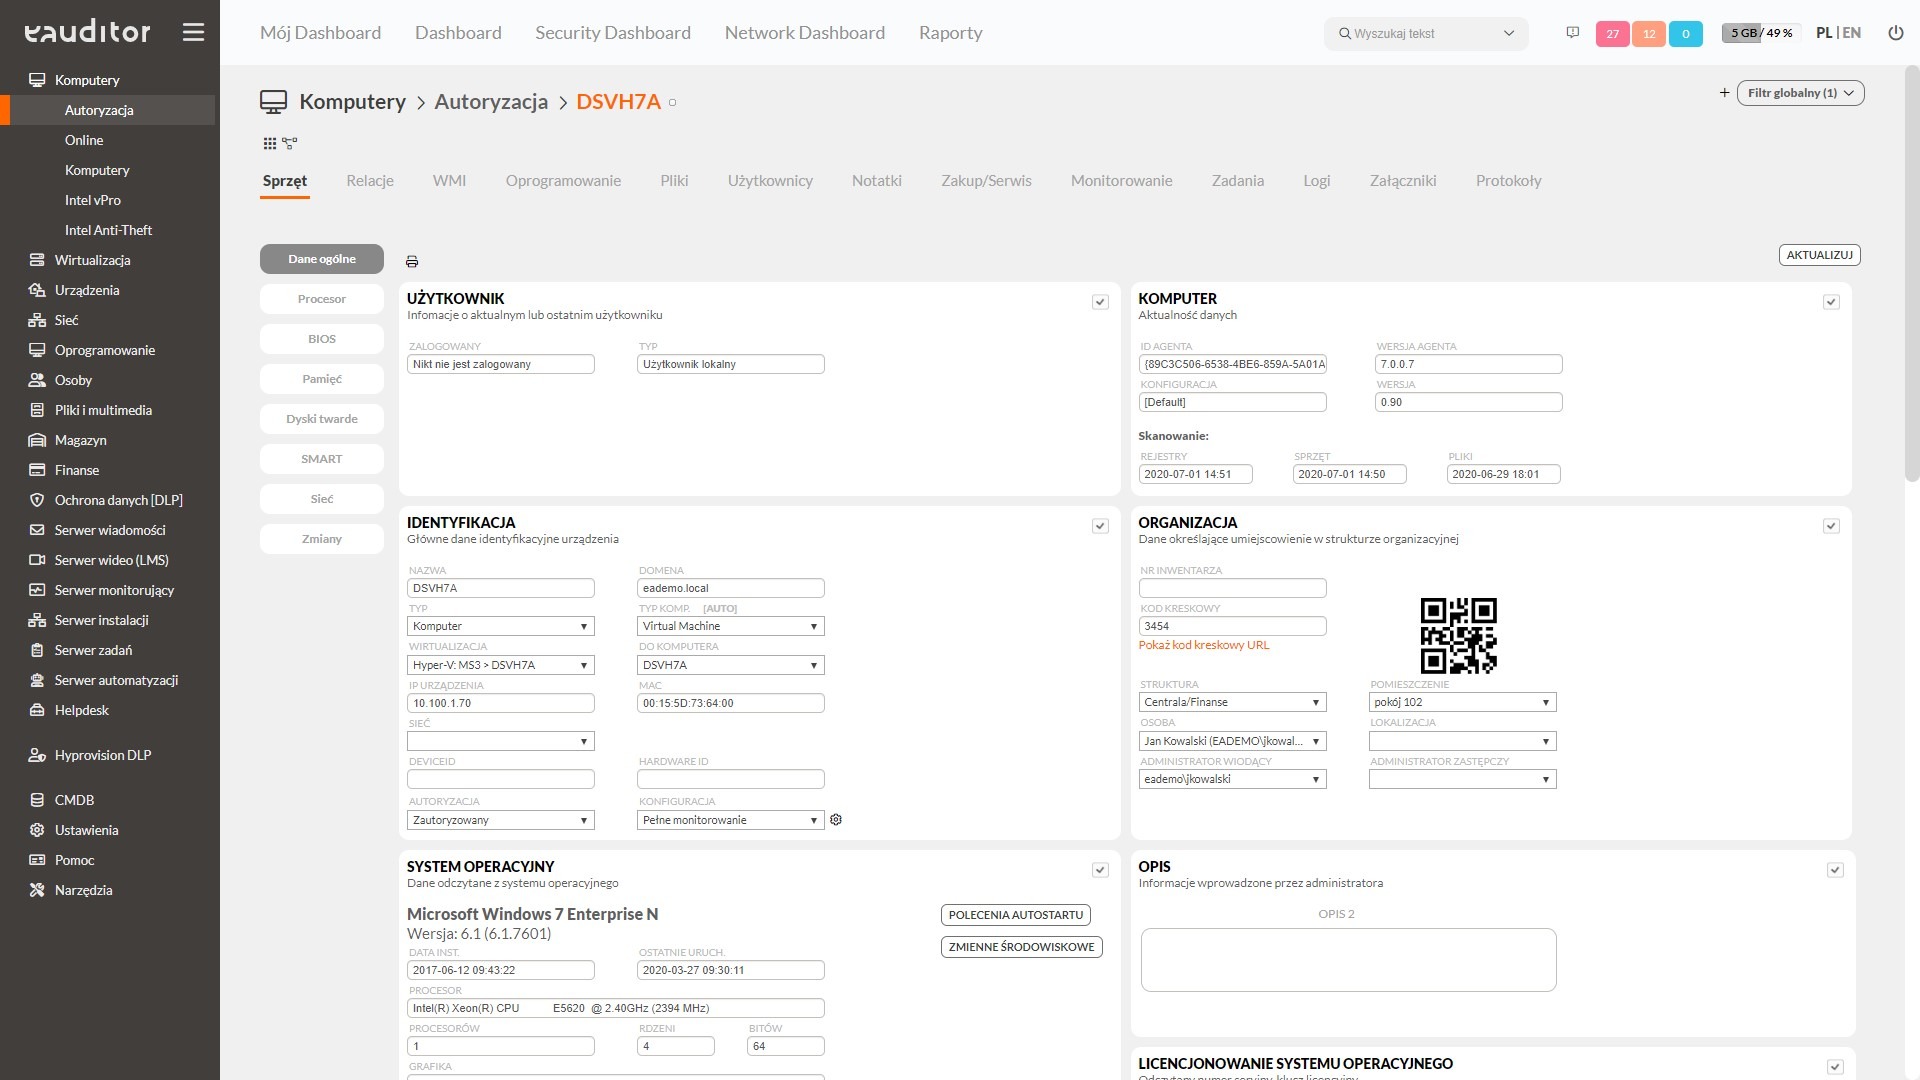Open the messages icon in top bar
This screenshot has width=1920, height=1080.
pos(1572,33)
